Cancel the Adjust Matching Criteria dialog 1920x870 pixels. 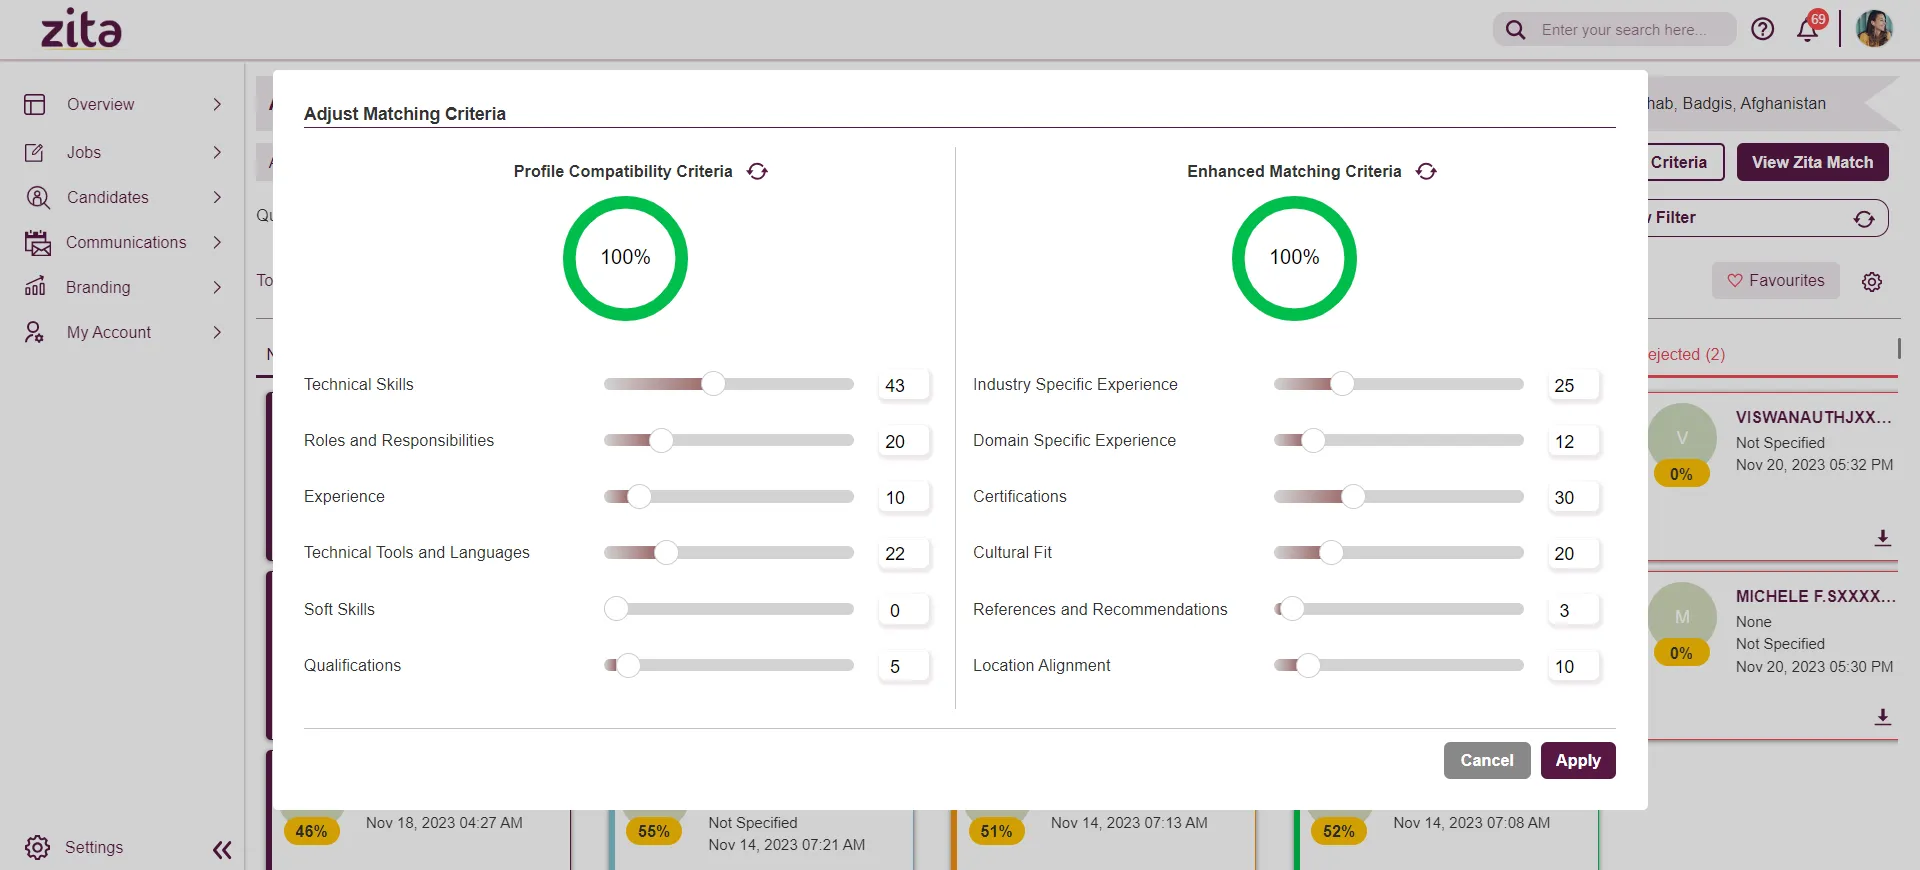pos(1487,760)
